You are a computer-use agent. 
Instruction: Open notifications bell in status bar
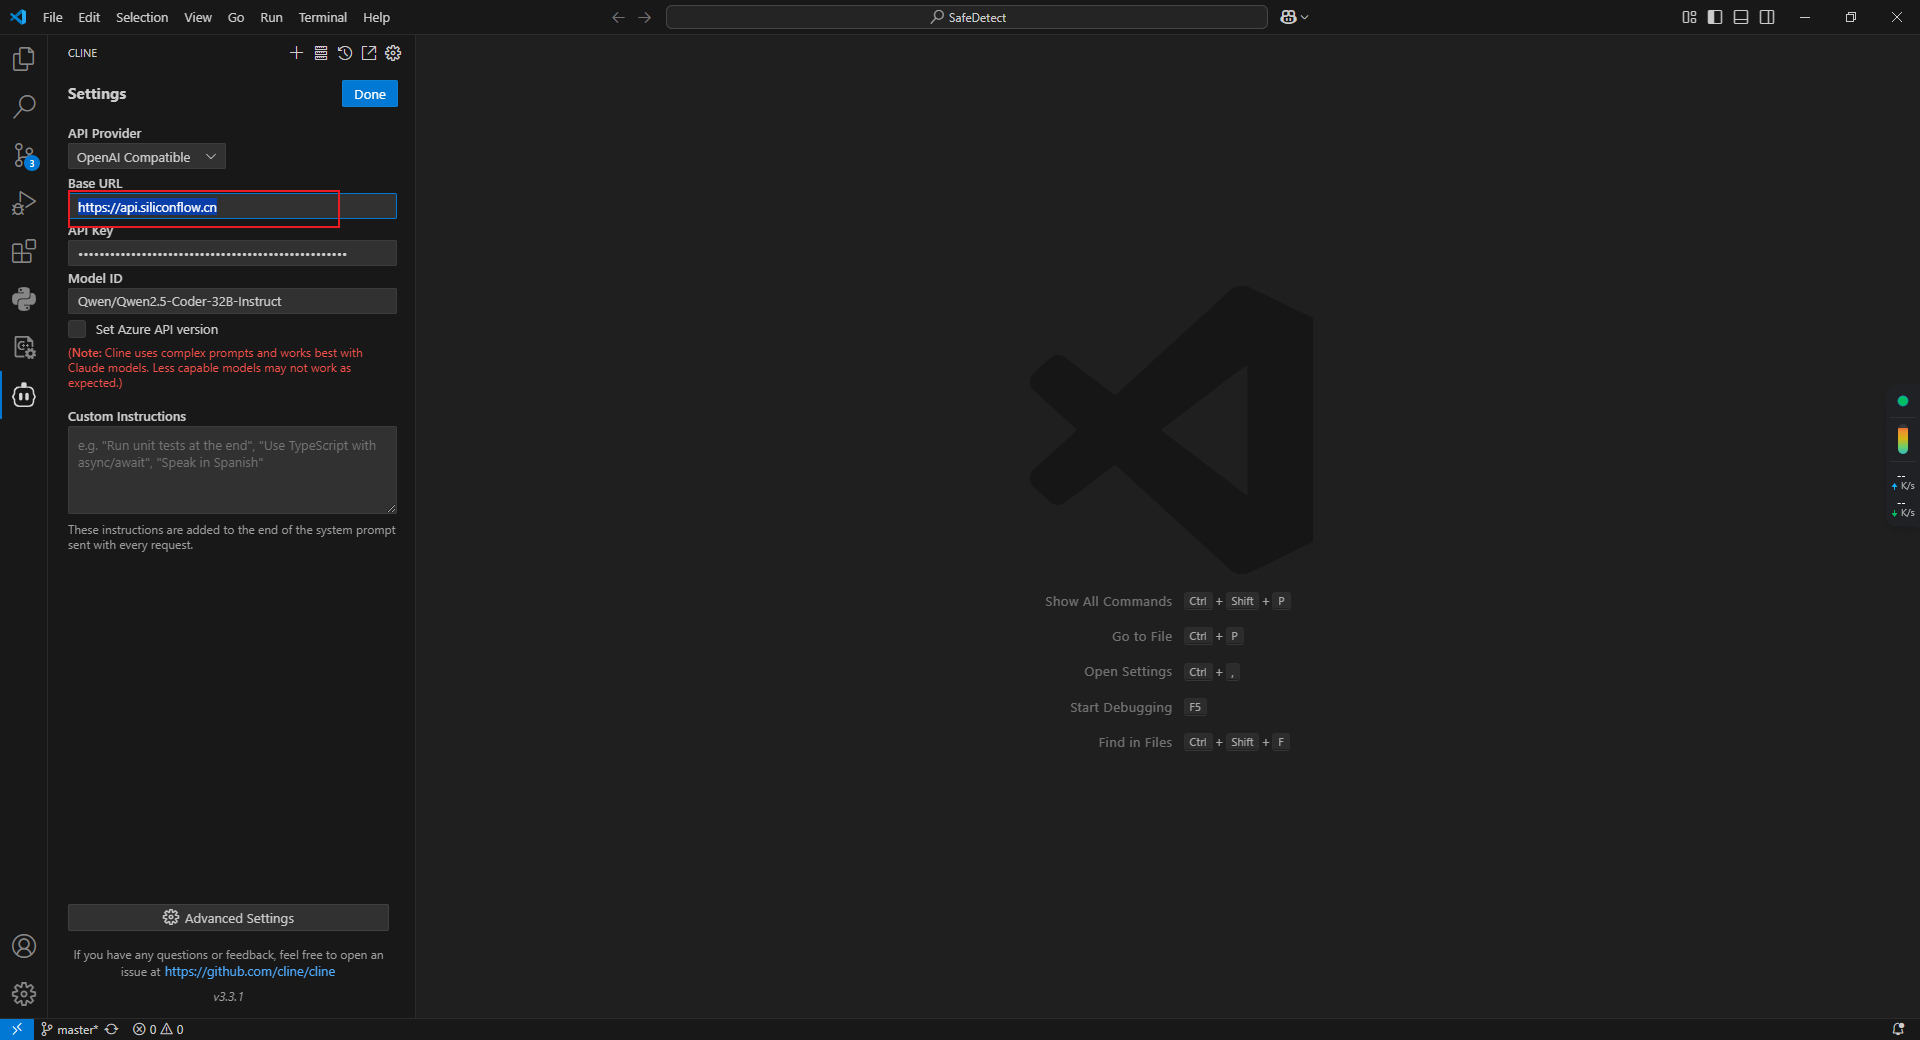[x=1898, y=1029]
